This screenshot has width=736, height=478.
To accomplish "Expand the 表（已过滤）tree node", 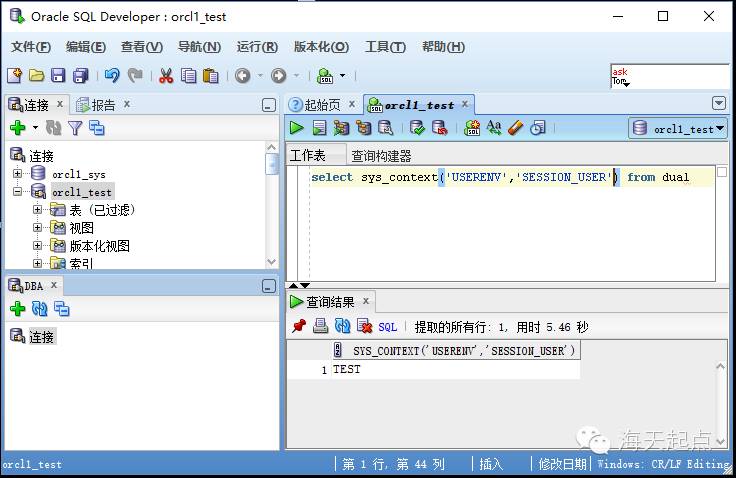I will pos(38,209).
